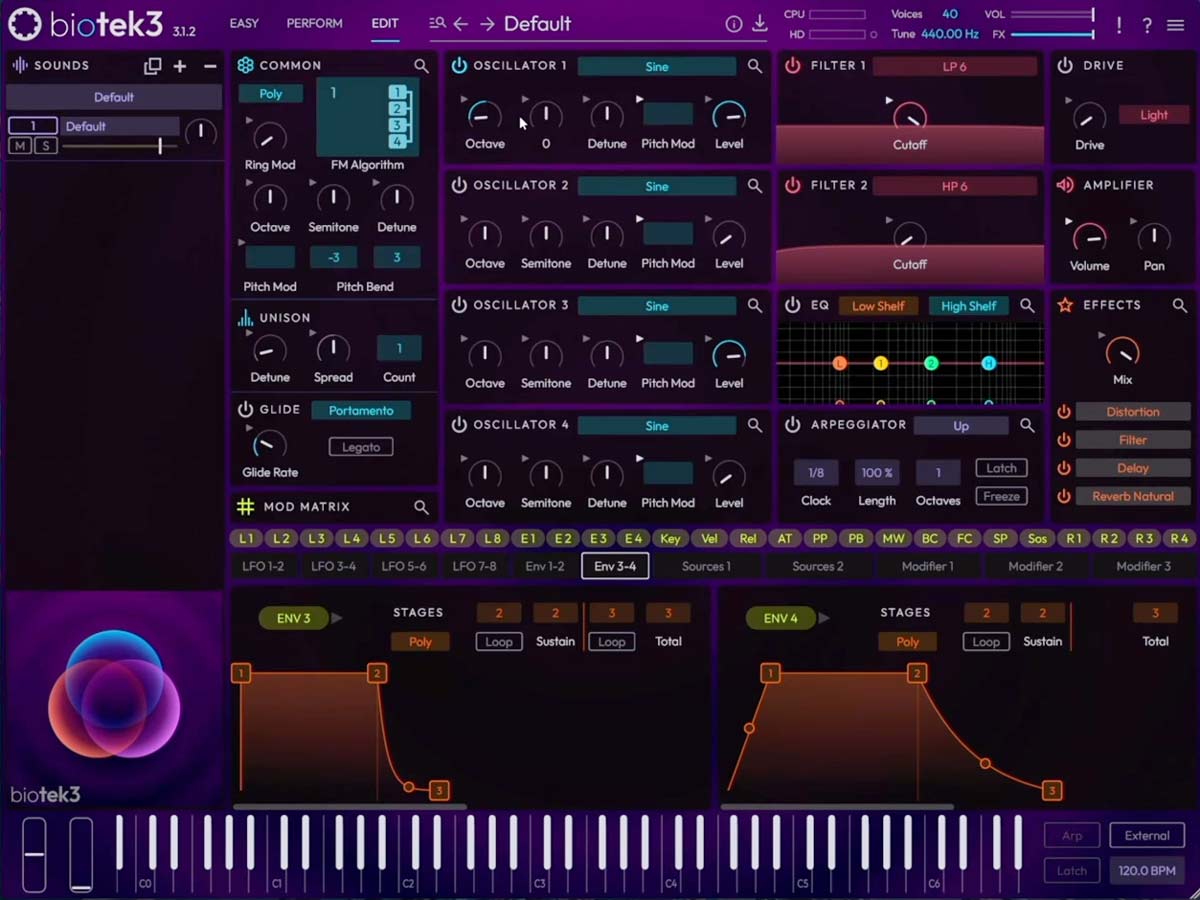Open Oscillator 3 magnifier icon
Image resolution: width=1200 pixels, height=900 pixels.
click(755, 306)
